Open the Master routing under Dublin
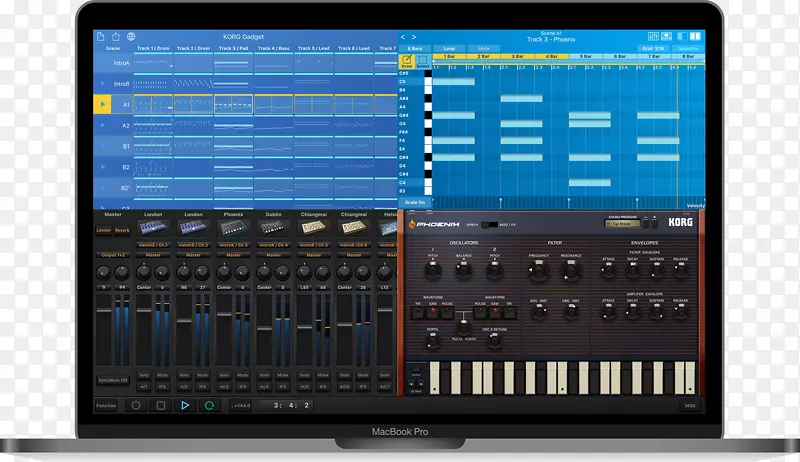 tap(273, 255)
